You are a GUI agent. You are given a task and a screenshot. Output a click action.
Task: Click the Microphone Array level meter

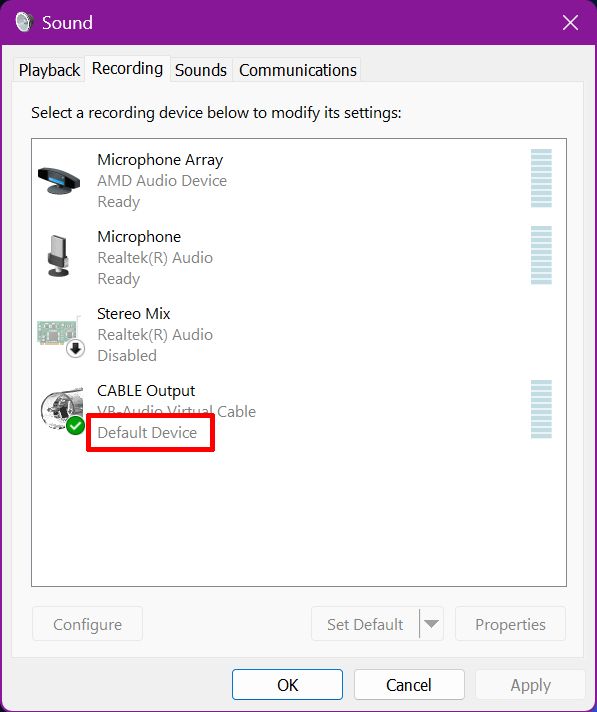(x=541, y=178)
